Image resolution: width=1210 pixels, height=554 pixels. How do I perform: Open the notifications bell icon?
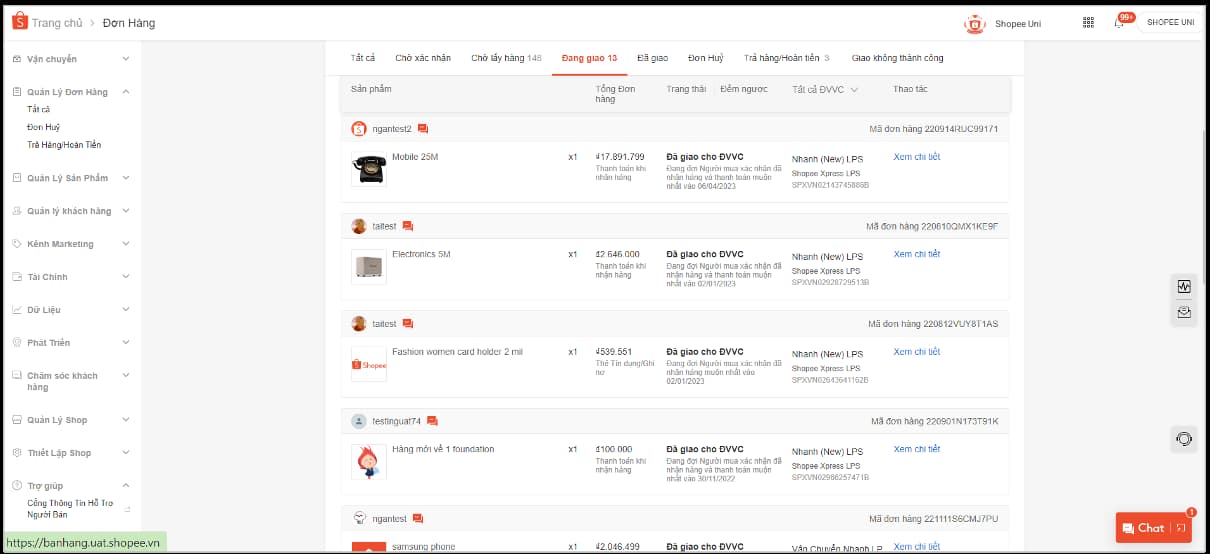pos(1119,23)
